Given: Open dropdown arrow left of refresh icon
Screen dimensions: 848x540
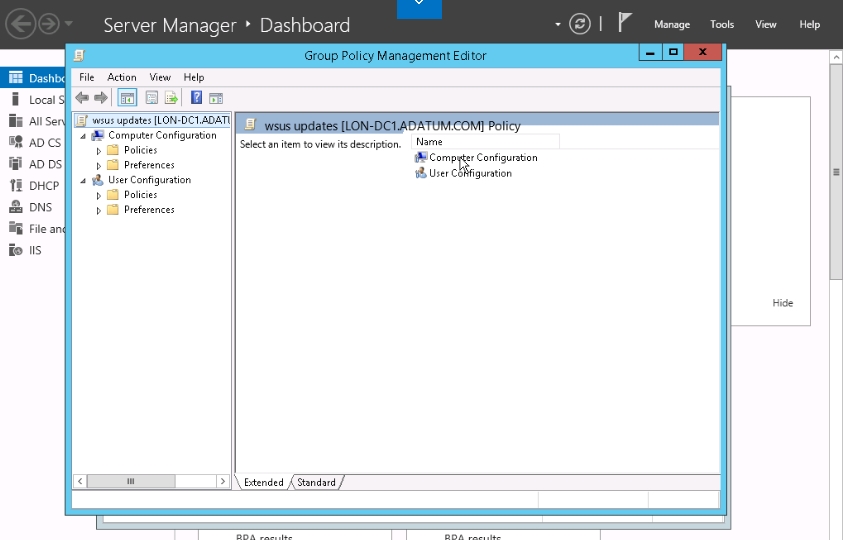Looking at the screenshot, I should (x=558, y=24).
